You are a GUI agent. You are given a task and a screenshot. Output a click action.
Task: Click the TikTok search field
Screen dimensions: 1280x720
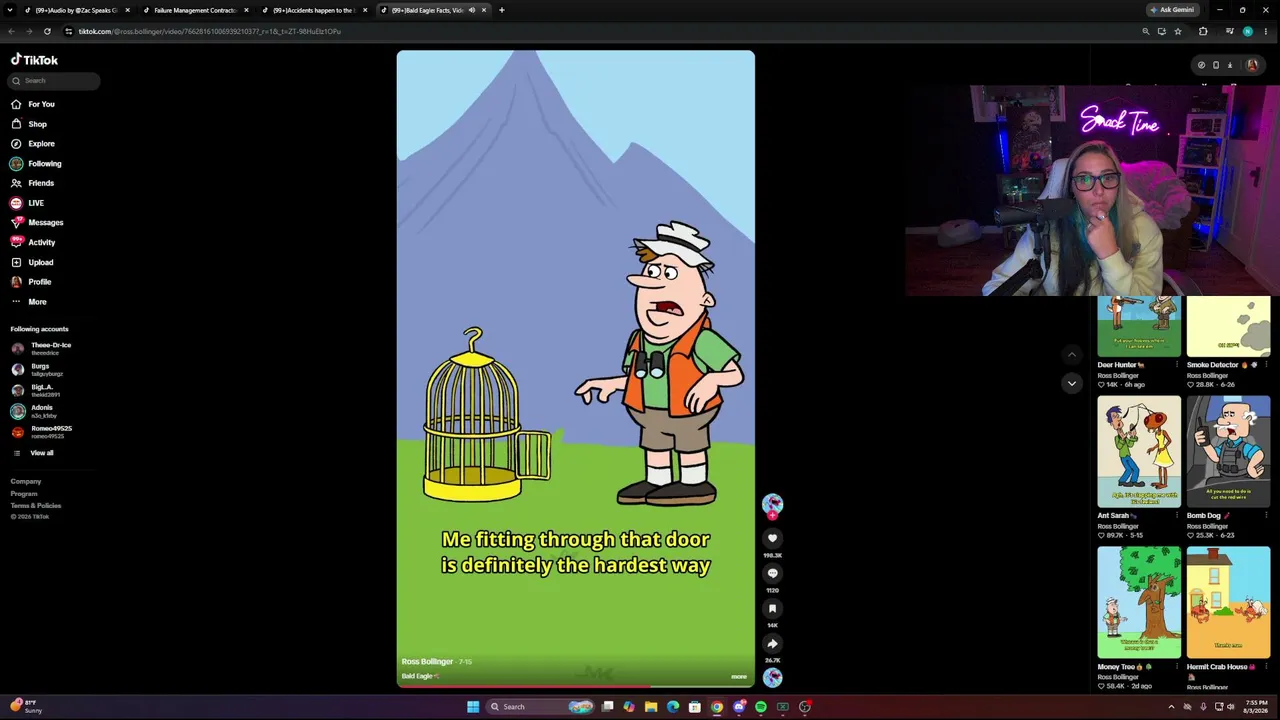[x=55, y=81]
